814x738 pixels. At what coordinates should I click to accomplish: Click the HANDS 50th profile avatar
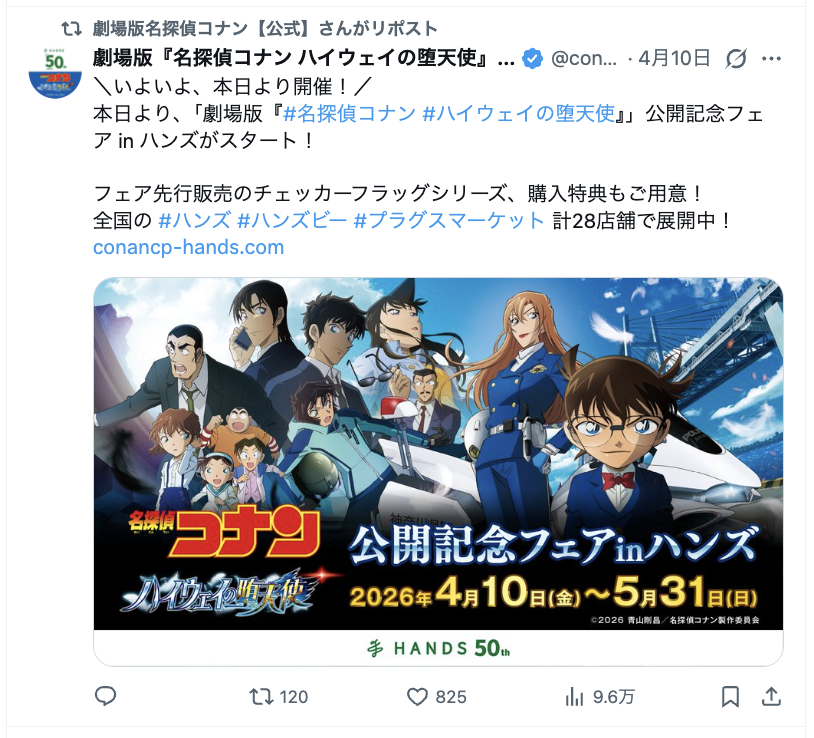pos(56,73)
